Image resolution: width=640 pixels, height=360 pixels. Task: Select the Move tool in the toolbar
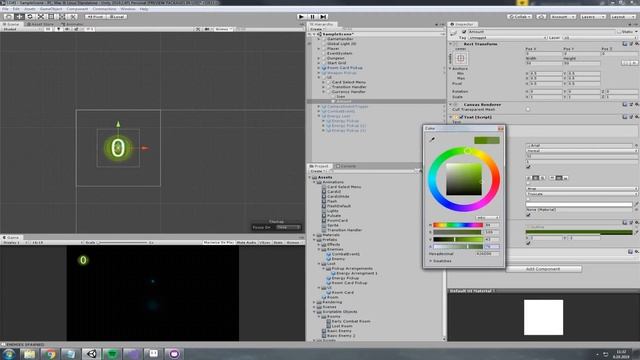[19, 17]
